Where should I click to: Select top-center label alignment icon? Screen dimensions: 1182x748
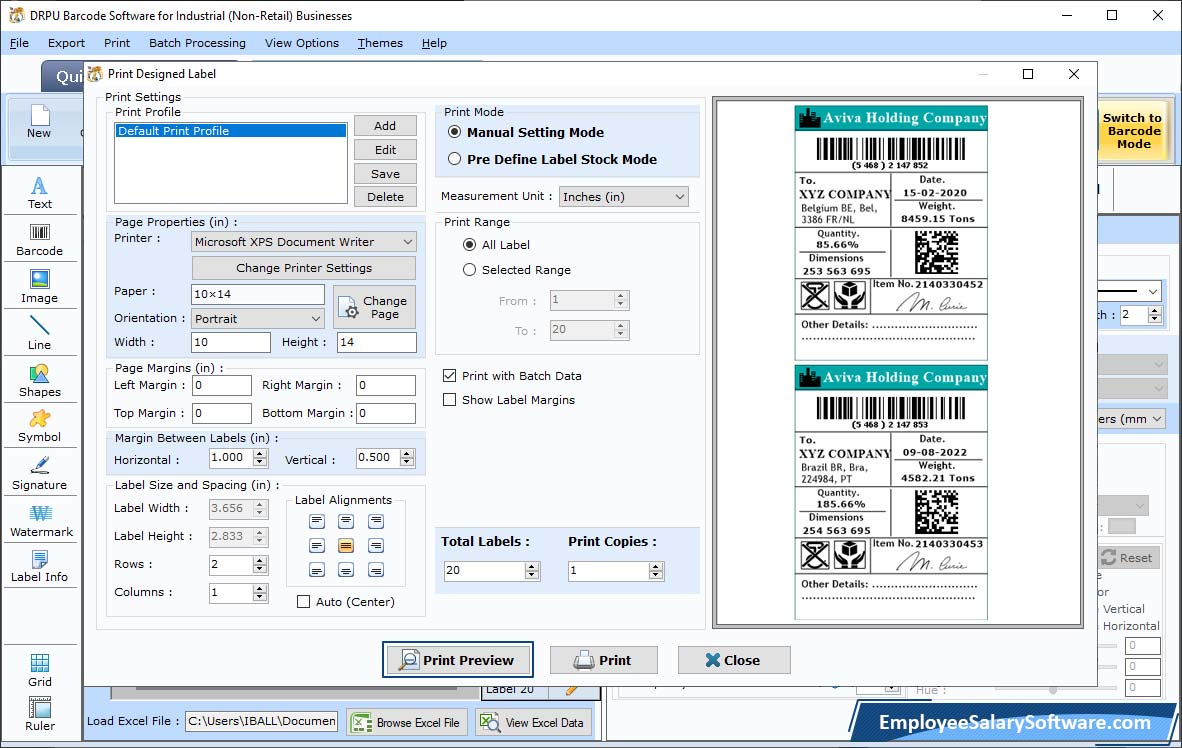[346, 521]
